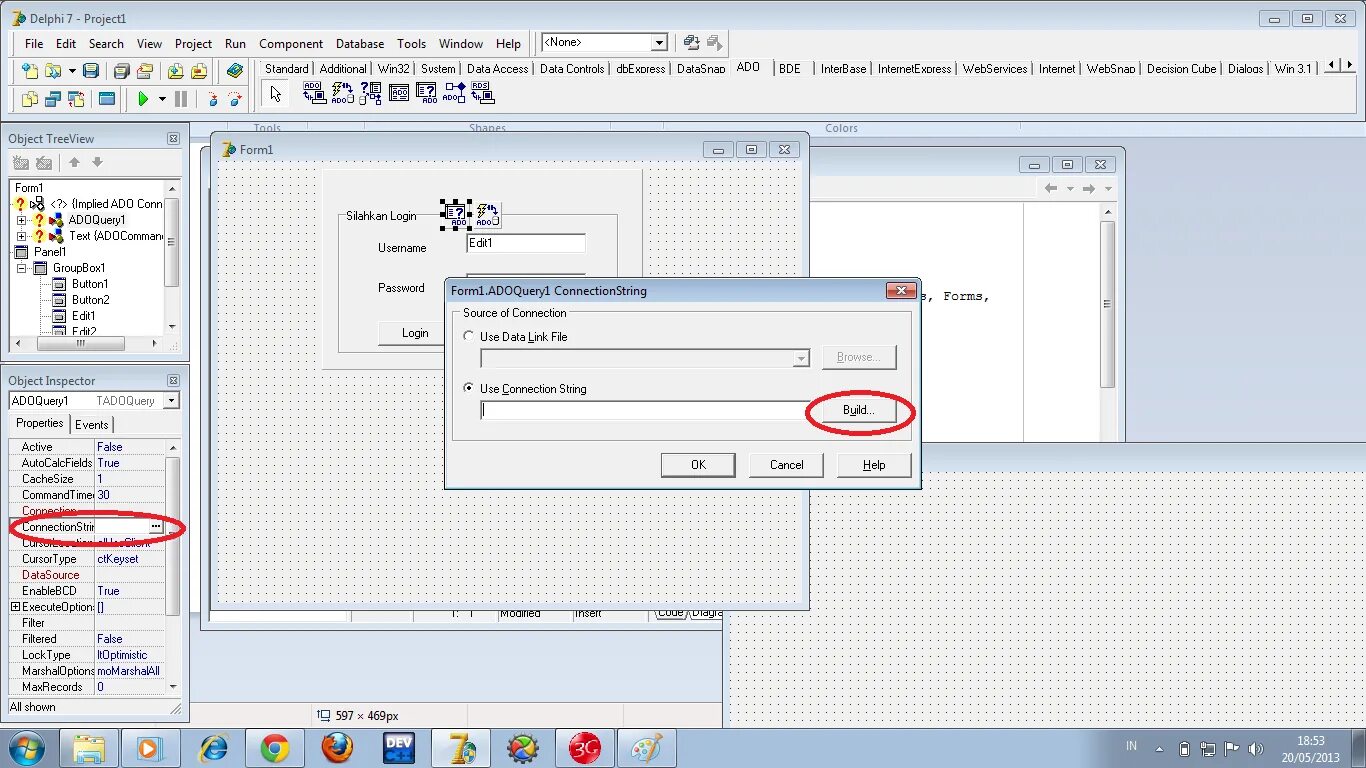Click the New Form toolbar icon
Image resolution: width=1366 pixels, height=768 pixels.
point(106,99)
